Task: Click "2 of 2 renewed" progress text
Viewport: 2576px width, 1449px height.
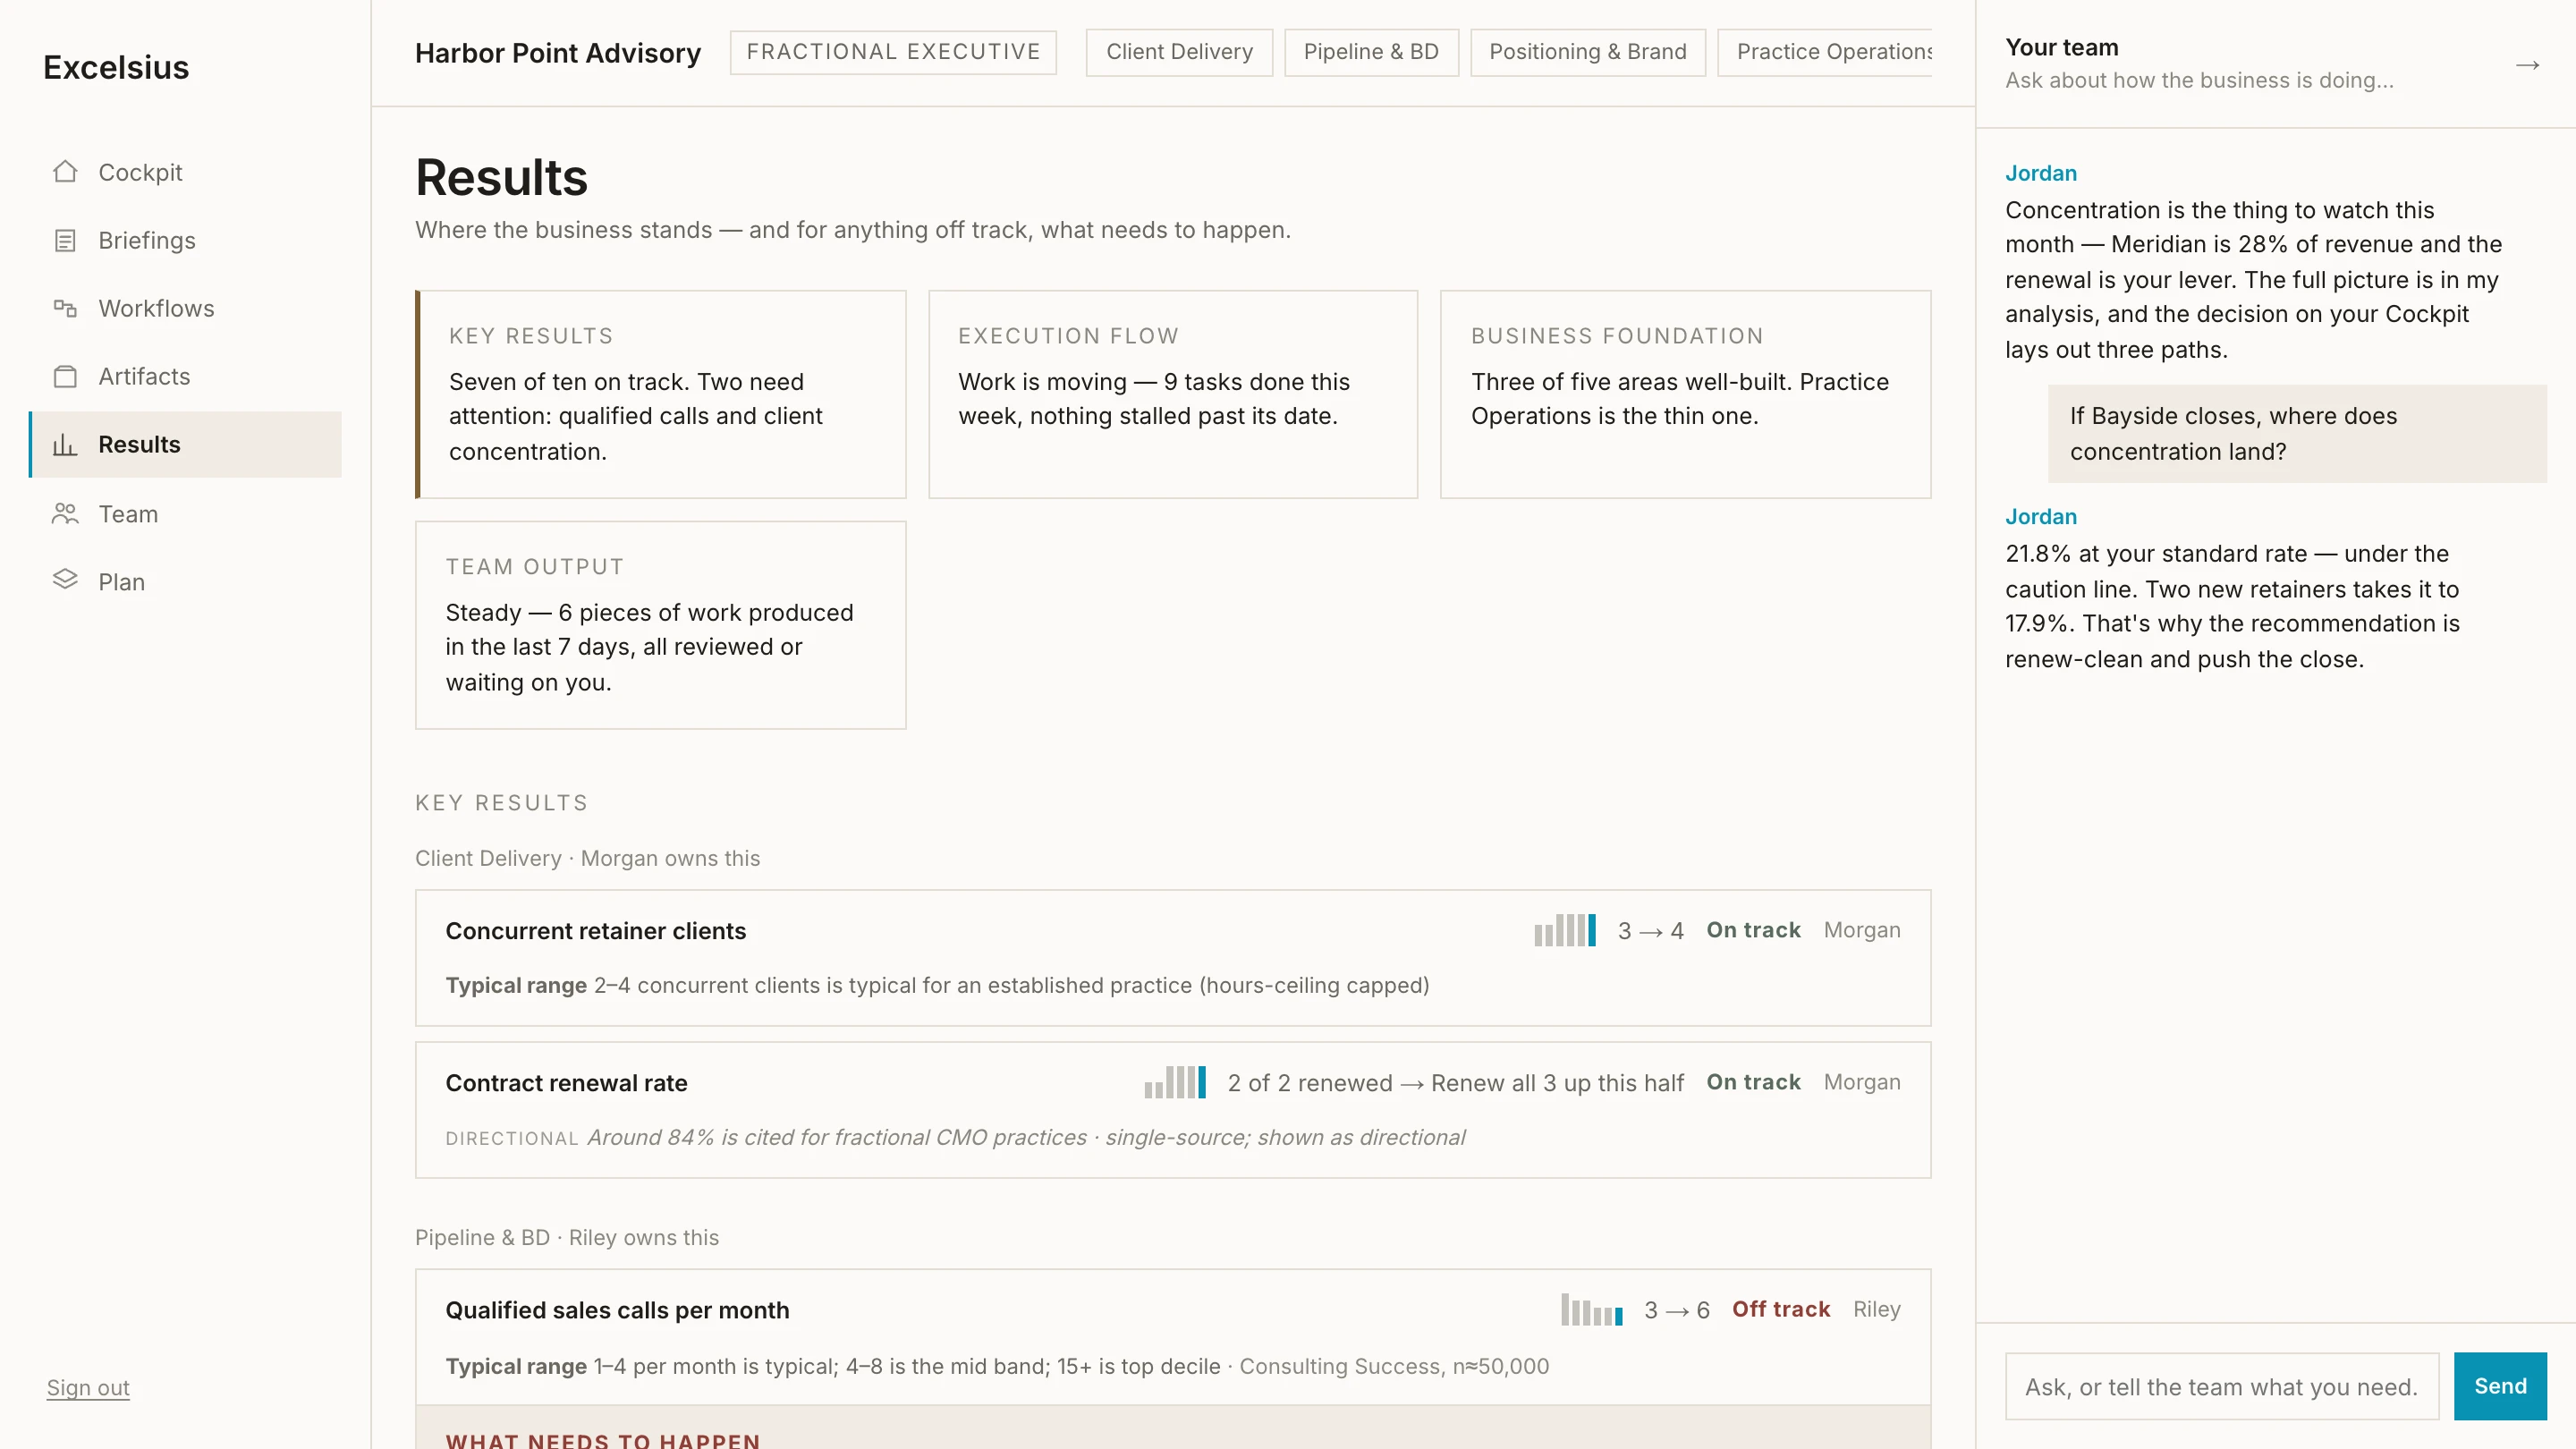Action: click(x=1310, y=1083)
